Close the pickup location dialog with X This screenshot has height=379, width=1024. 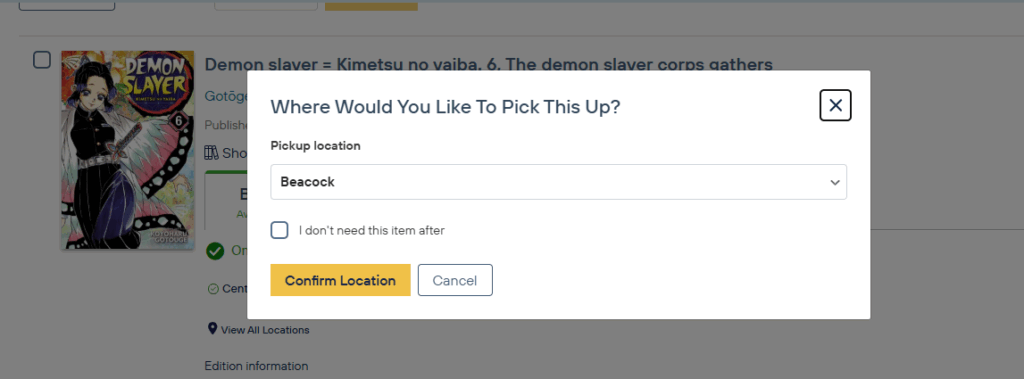coord(835,105)
